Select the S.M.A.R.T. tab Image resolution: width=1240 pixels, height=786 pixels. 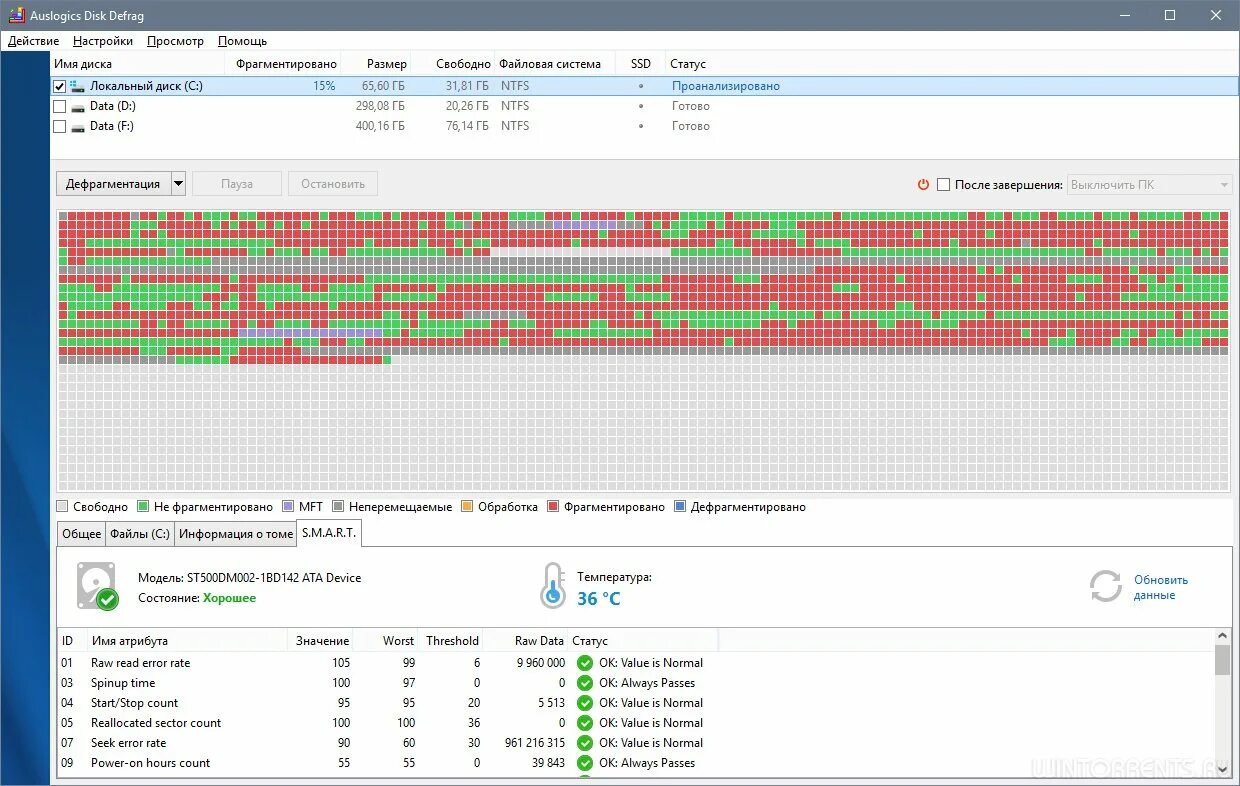tap(329, 533)
